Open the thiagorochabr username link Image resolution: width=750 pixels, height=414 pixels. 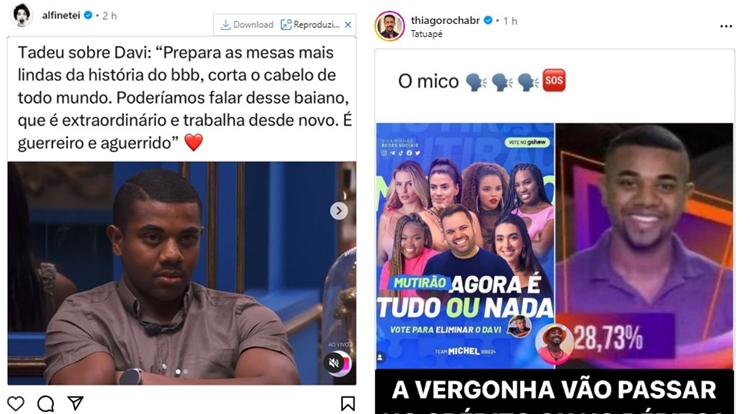point(445,21)
